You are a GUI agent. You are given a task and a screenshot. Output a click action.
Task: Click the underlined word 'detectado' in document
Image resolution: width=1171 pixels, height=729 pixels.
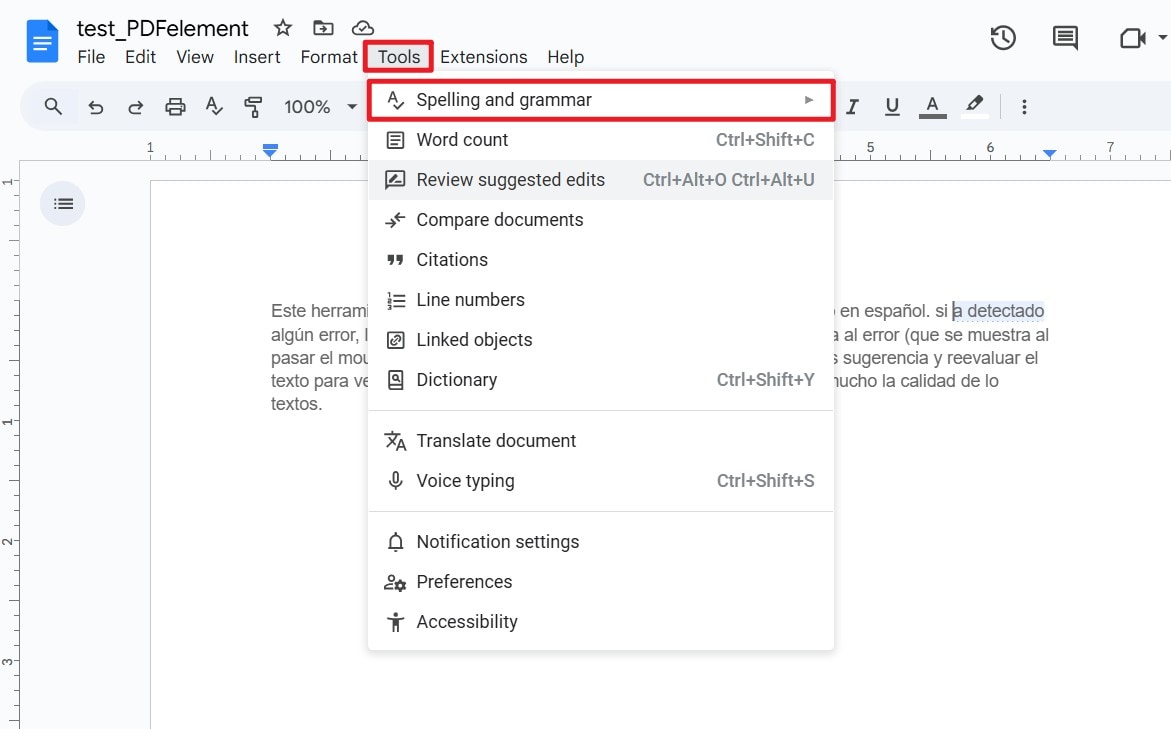1005,311
